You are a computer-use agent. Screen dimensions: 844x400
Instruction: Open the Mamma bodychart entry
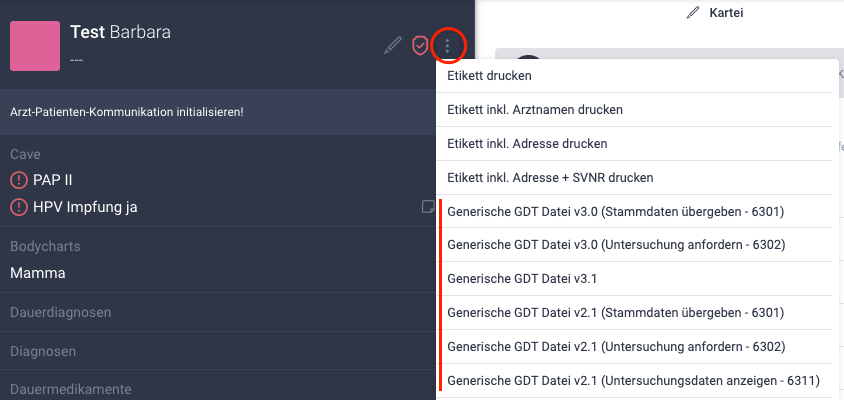tap(38, 273)
